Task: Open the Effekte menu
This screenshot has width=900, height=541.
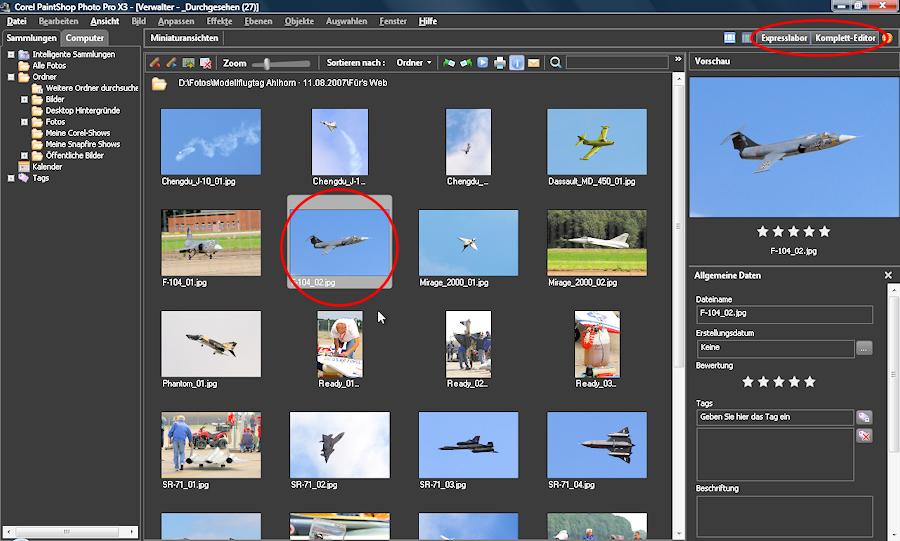Action: coord(219,21)
